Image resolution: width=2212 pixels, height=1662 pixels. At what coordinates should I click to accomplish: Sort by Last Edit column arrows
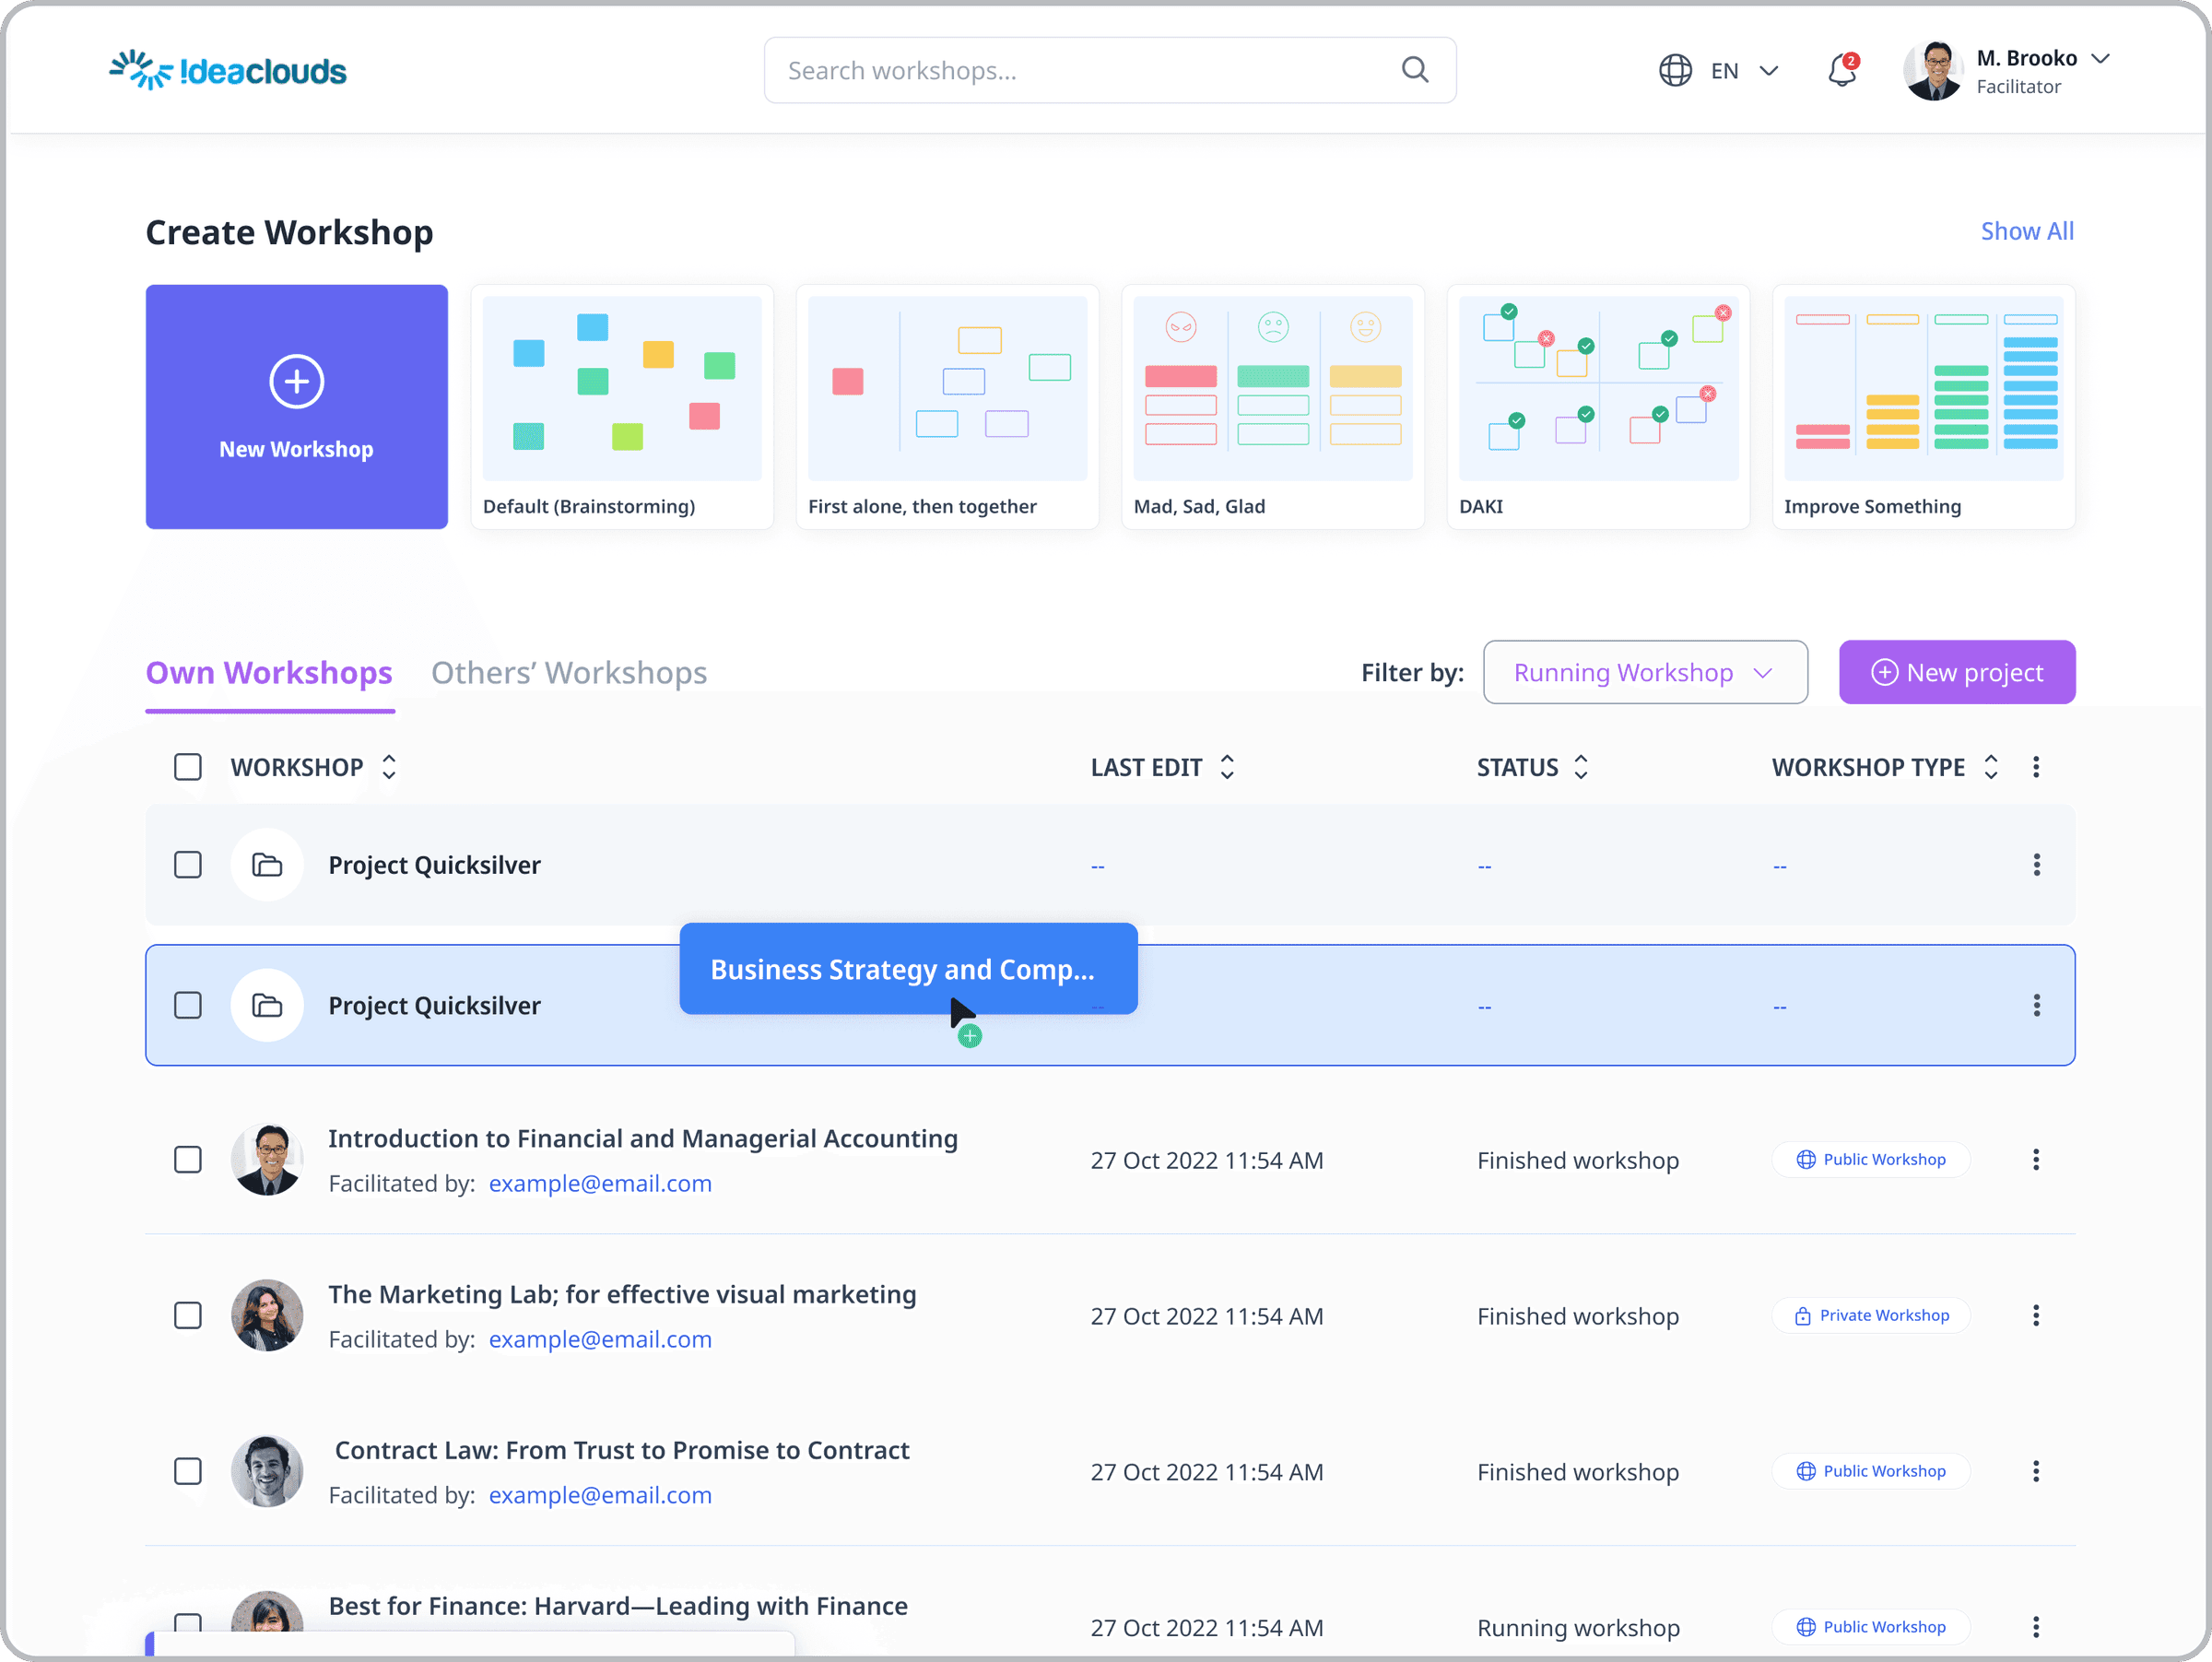pos(1227,767)
